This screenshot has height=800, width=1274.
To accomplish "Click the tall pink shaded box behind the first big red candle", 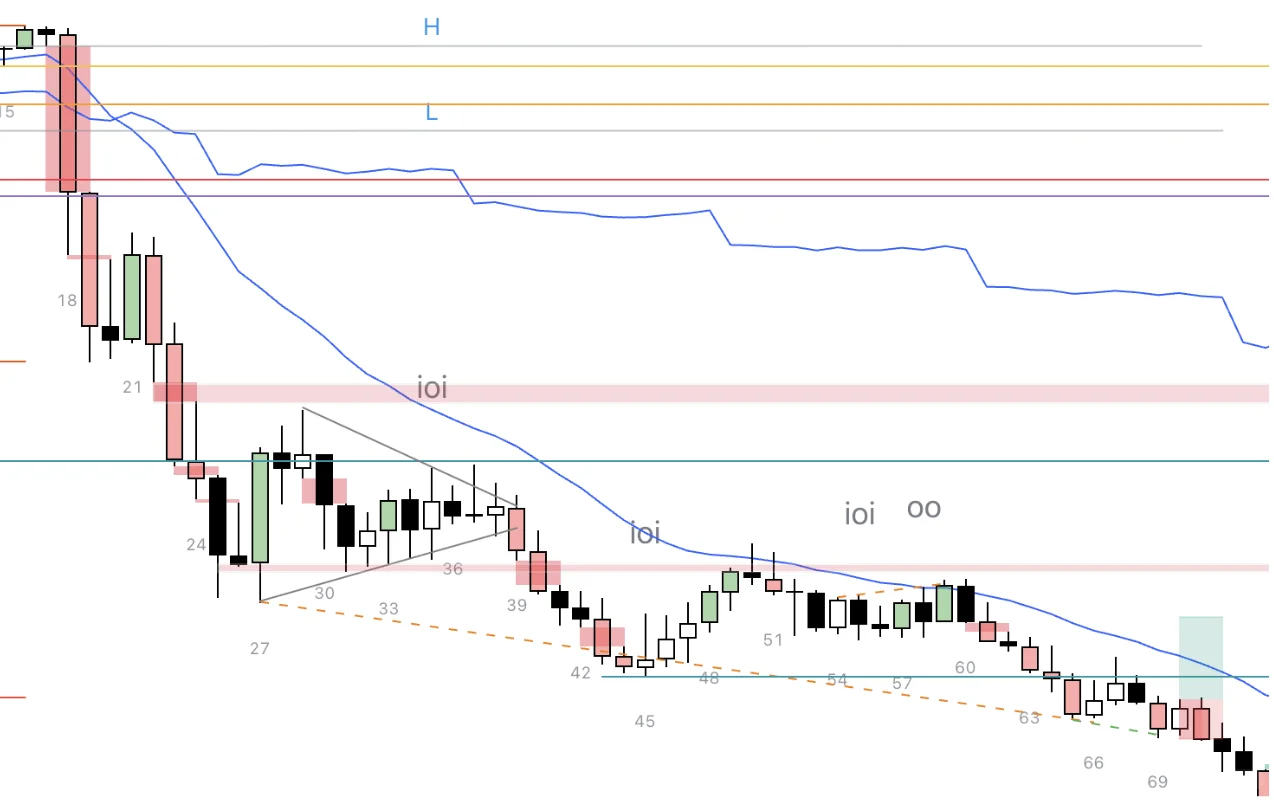I will point(67,118).
